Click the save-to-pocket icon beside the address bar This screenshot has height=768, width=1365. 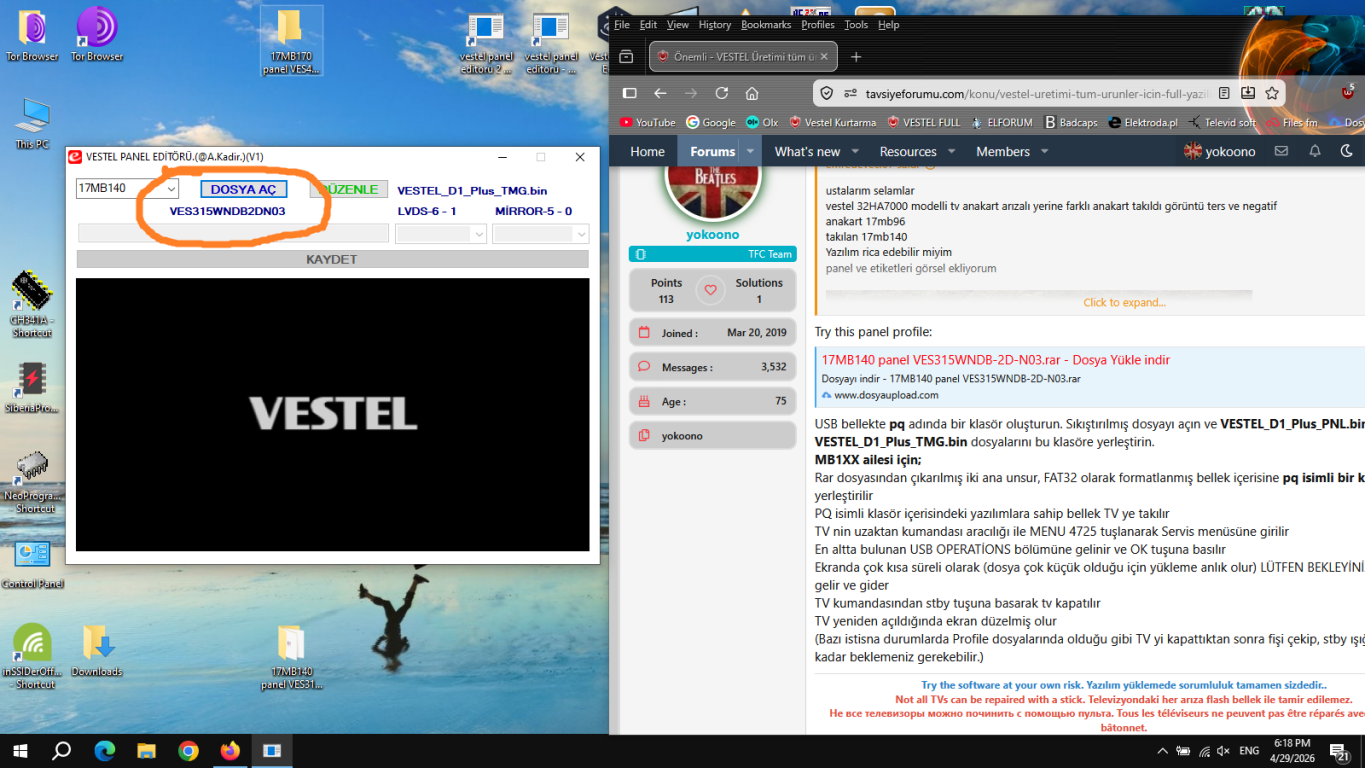pos(1248,92)
